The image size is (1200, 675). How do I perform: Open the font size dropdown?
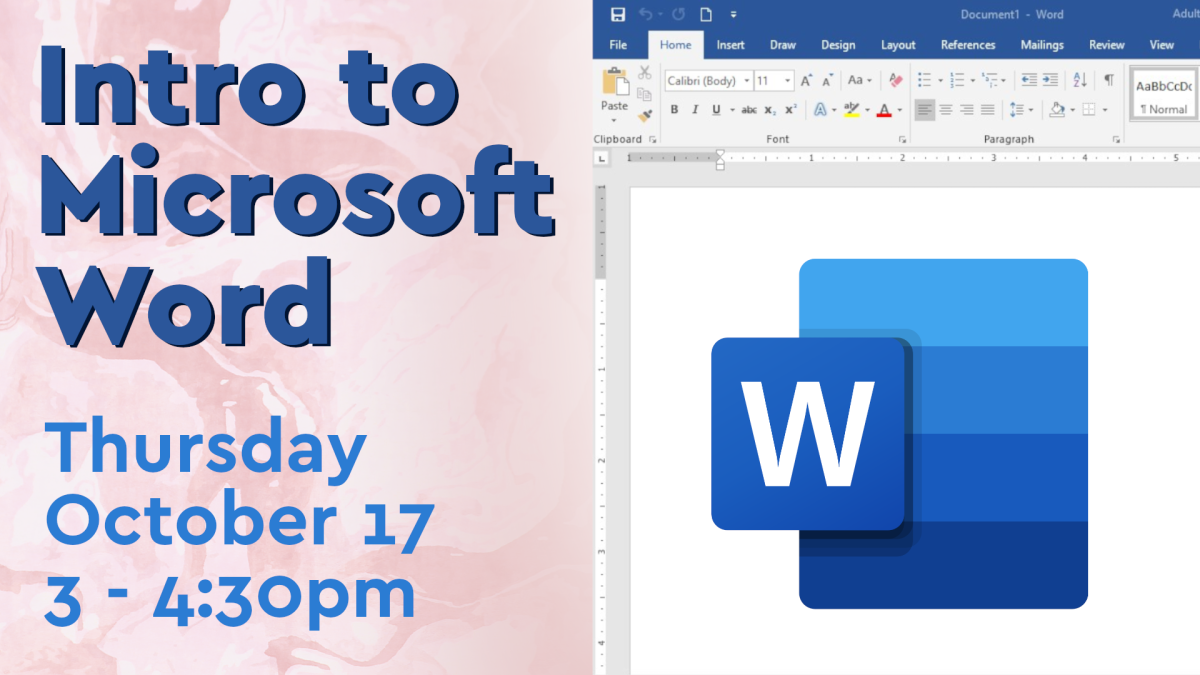(787, 79)
